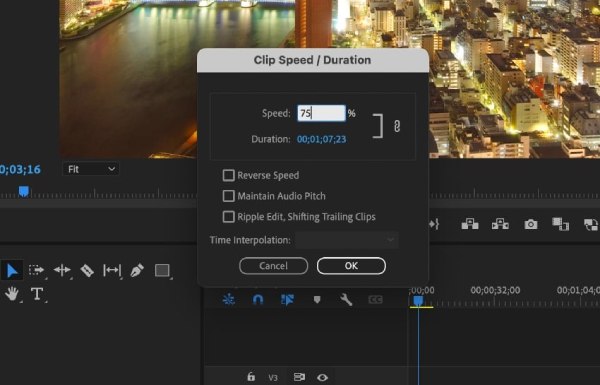Click the Duration value 00;01;07;23
The width and height of the screenshot is (600, 385).
321,139
